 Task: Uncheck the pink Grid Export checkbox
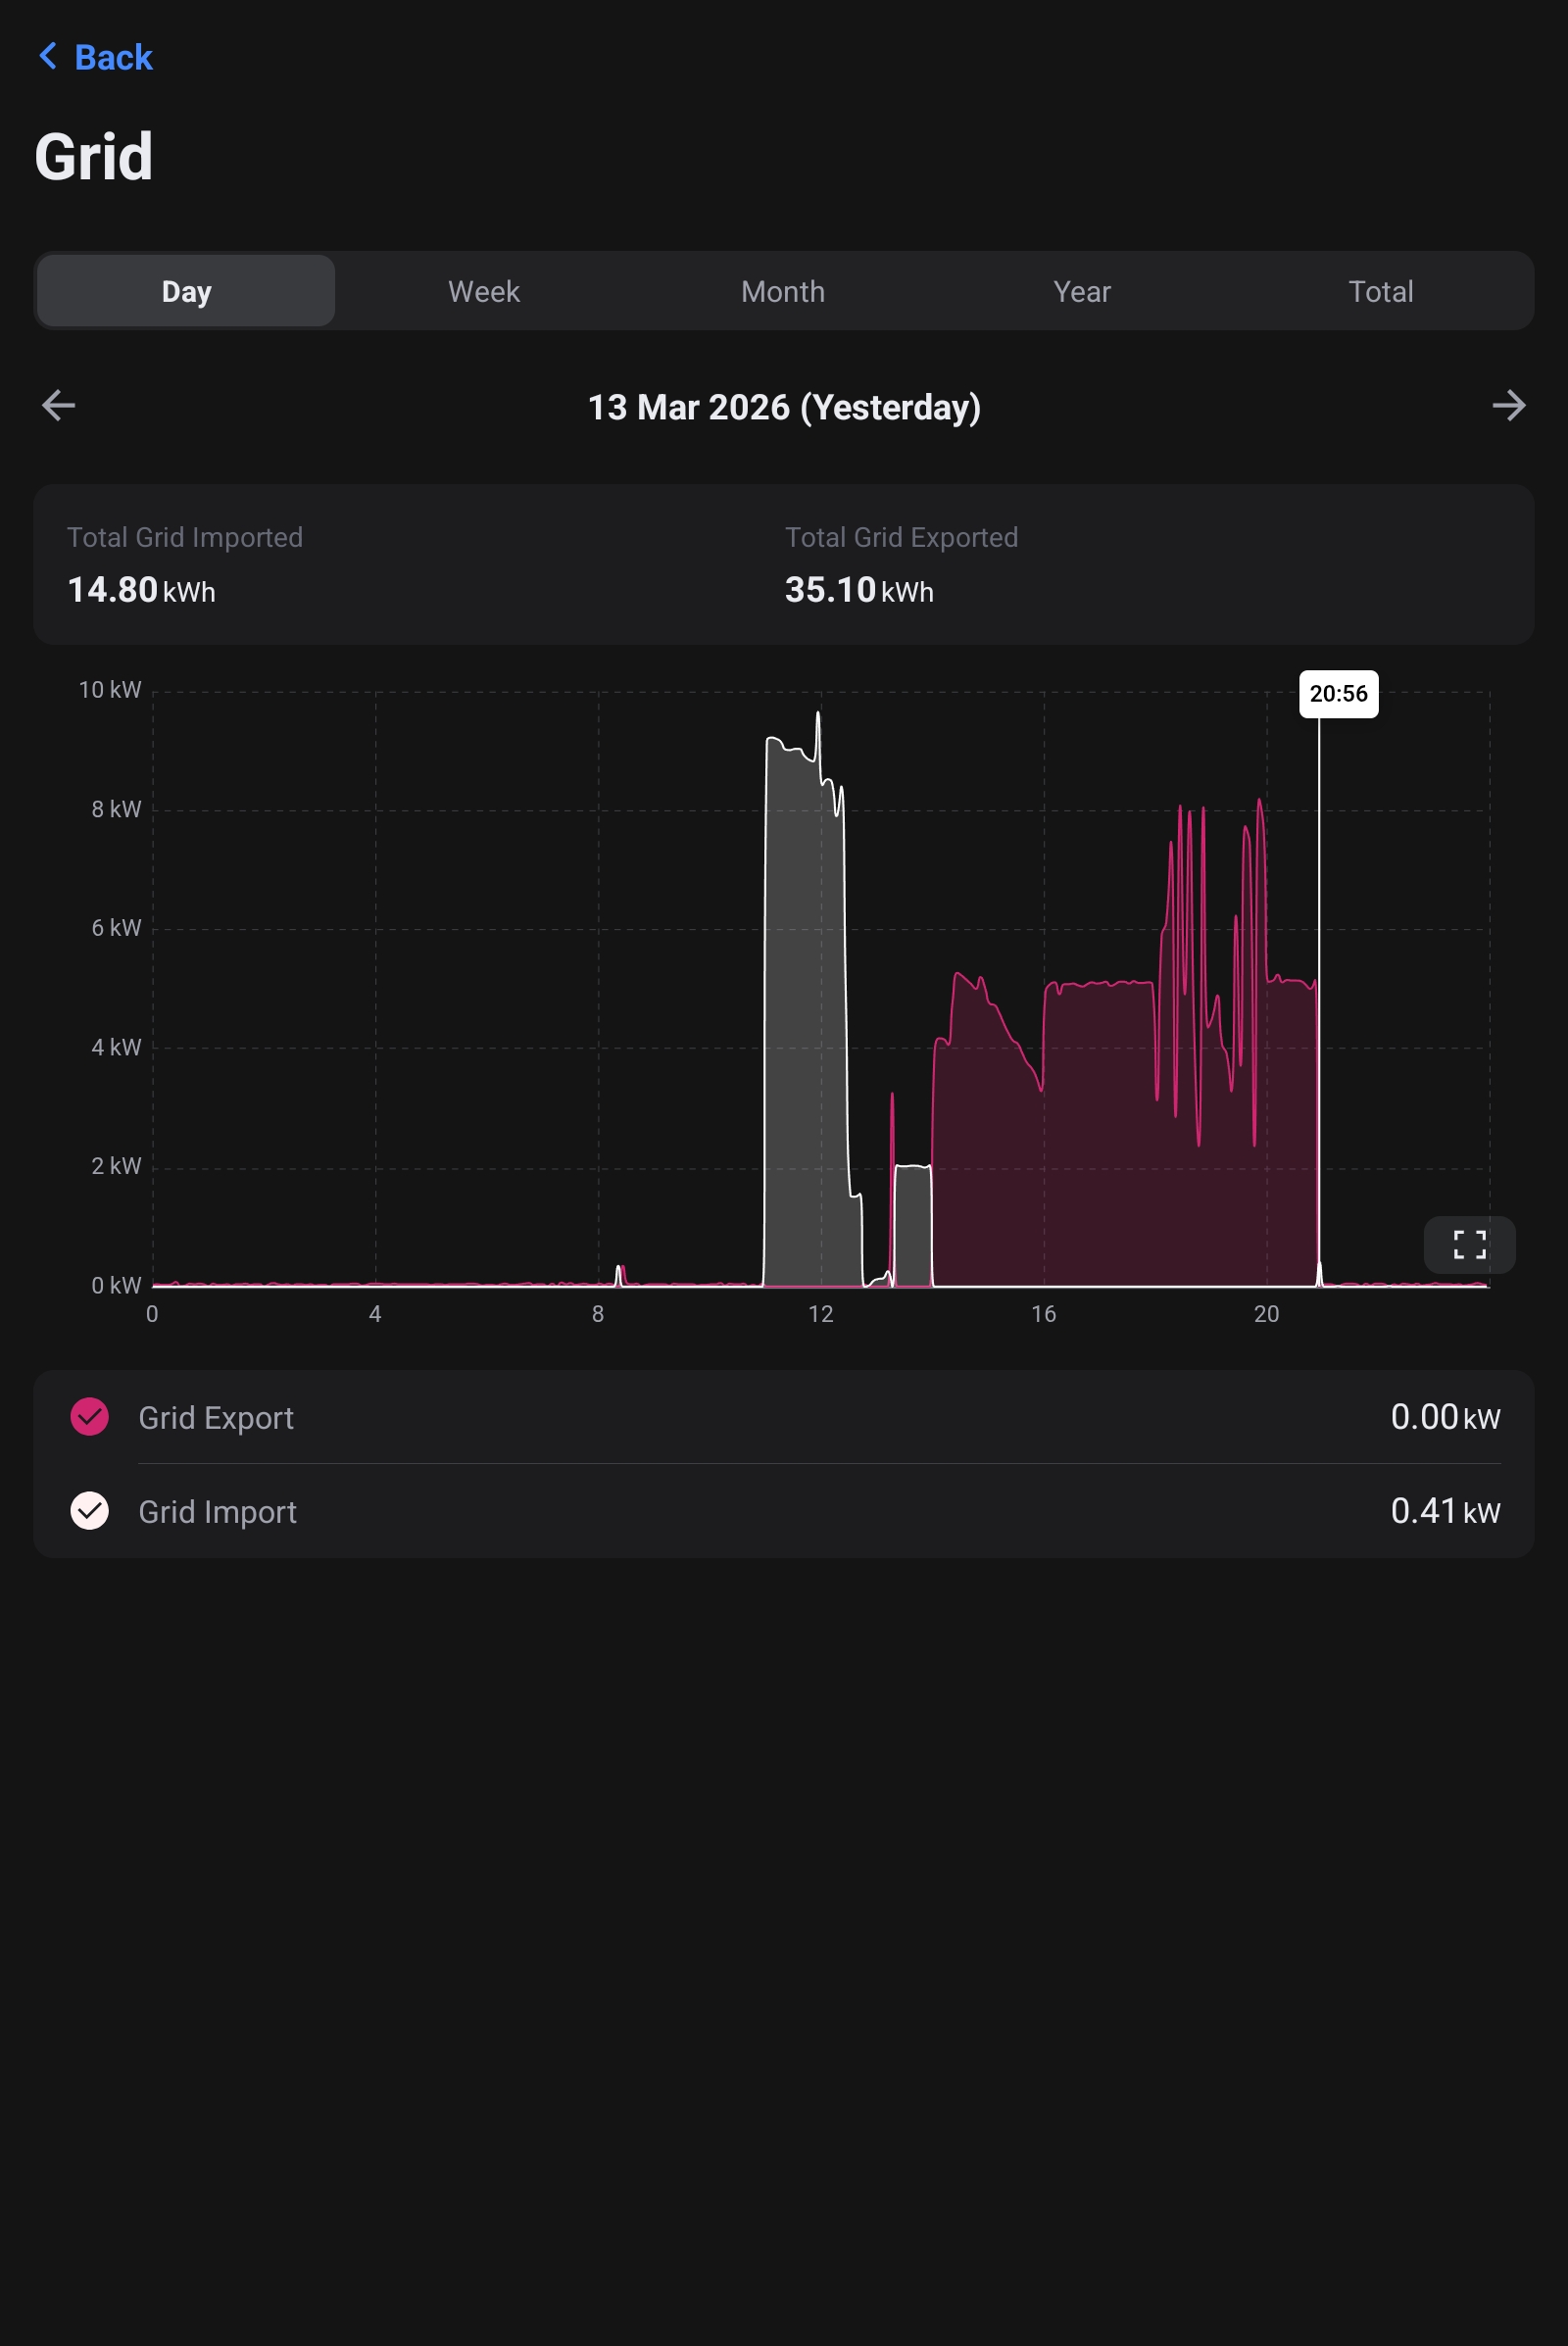pos(90,1416)
